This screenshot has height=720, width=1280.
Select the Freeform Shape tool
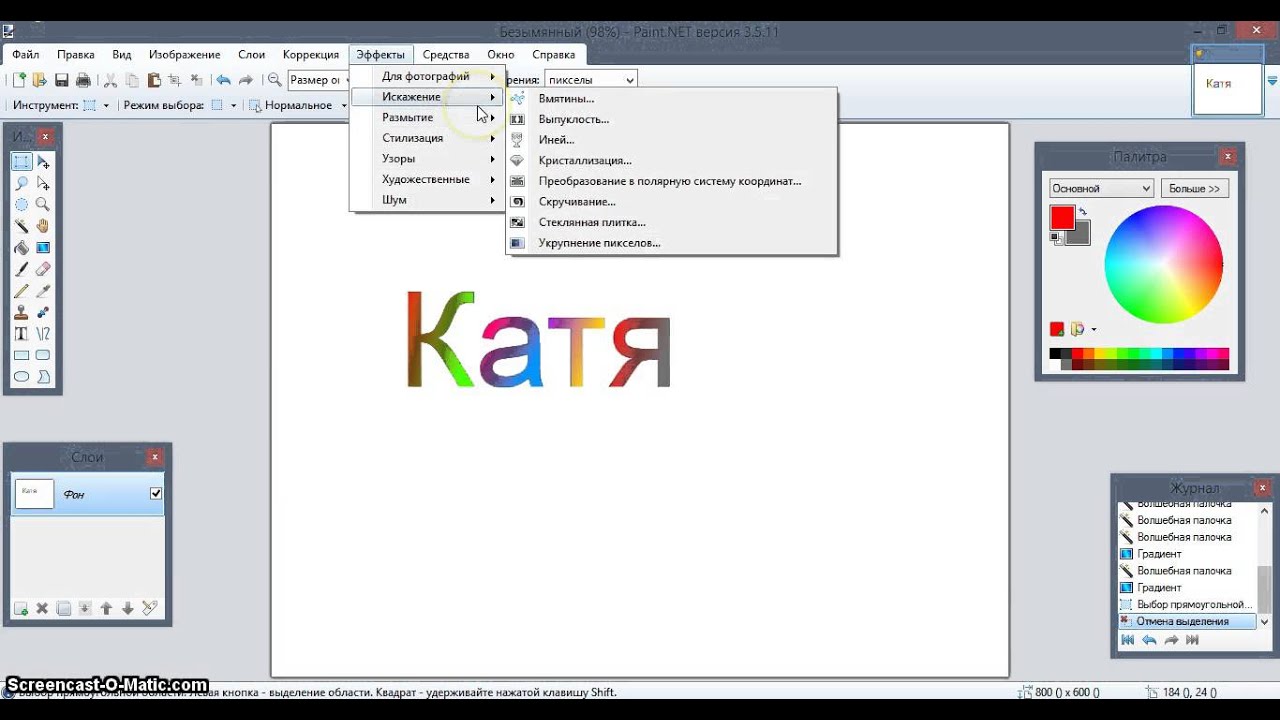[x=43, y=377]
